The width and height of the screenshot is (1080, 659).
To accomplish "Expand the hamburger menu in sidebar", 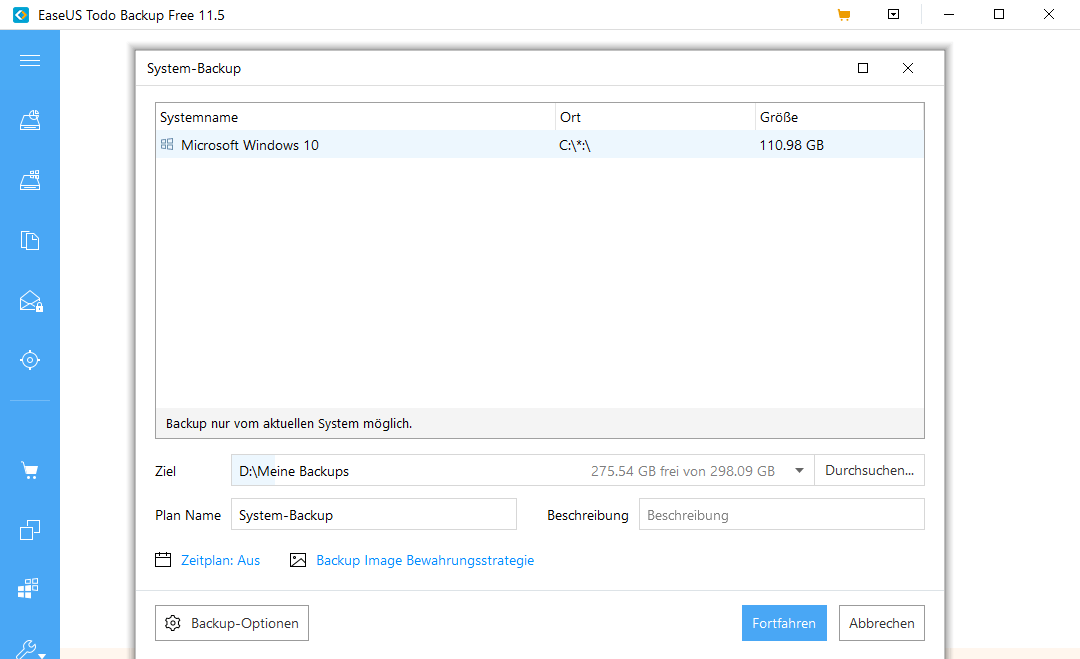I will pos(30,60).
